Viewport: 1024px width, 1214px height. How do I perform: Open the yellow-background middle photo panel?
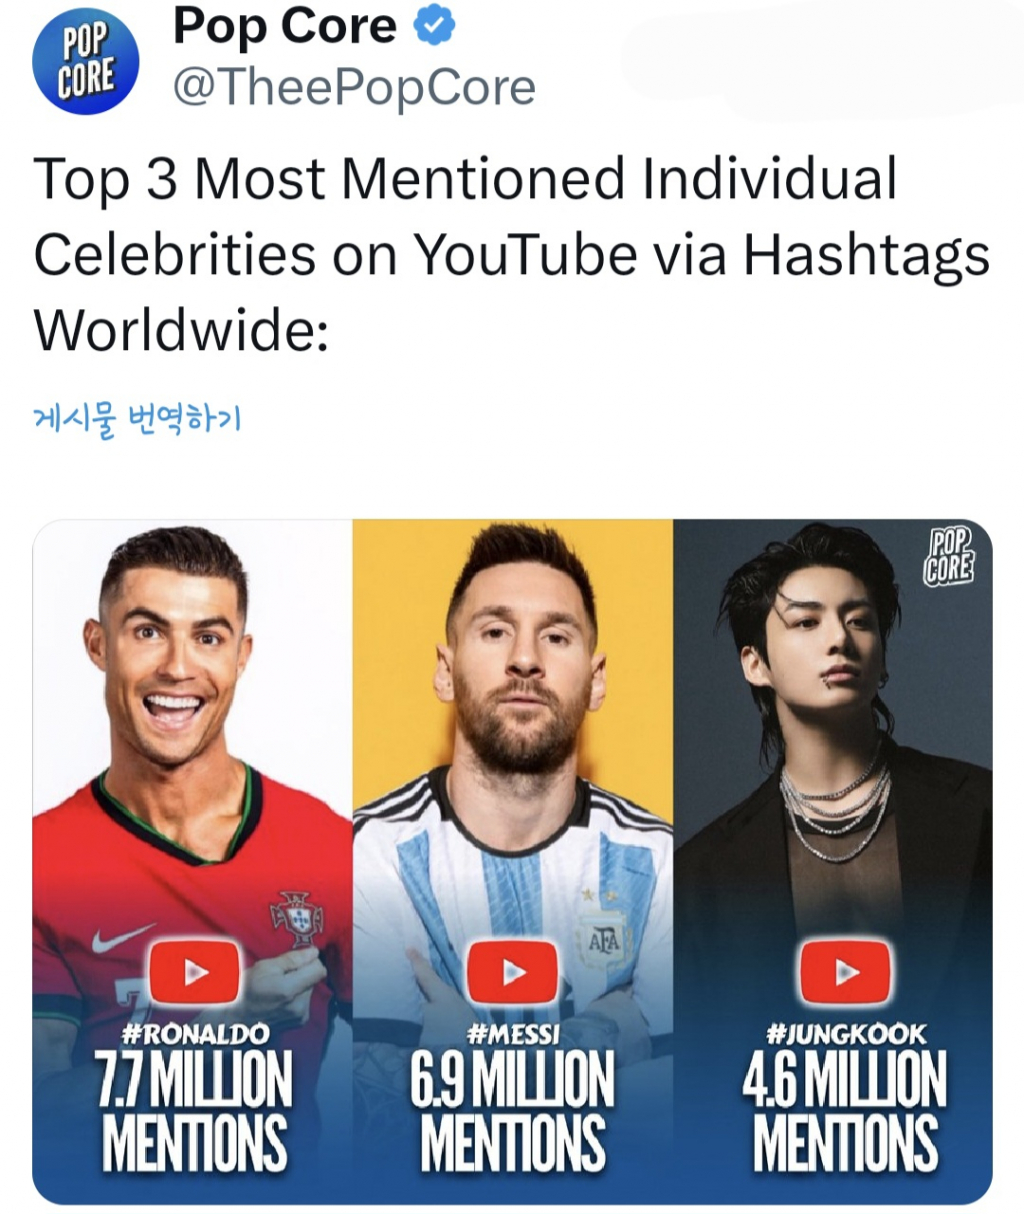pyautogui.click(x=513, y=700)
